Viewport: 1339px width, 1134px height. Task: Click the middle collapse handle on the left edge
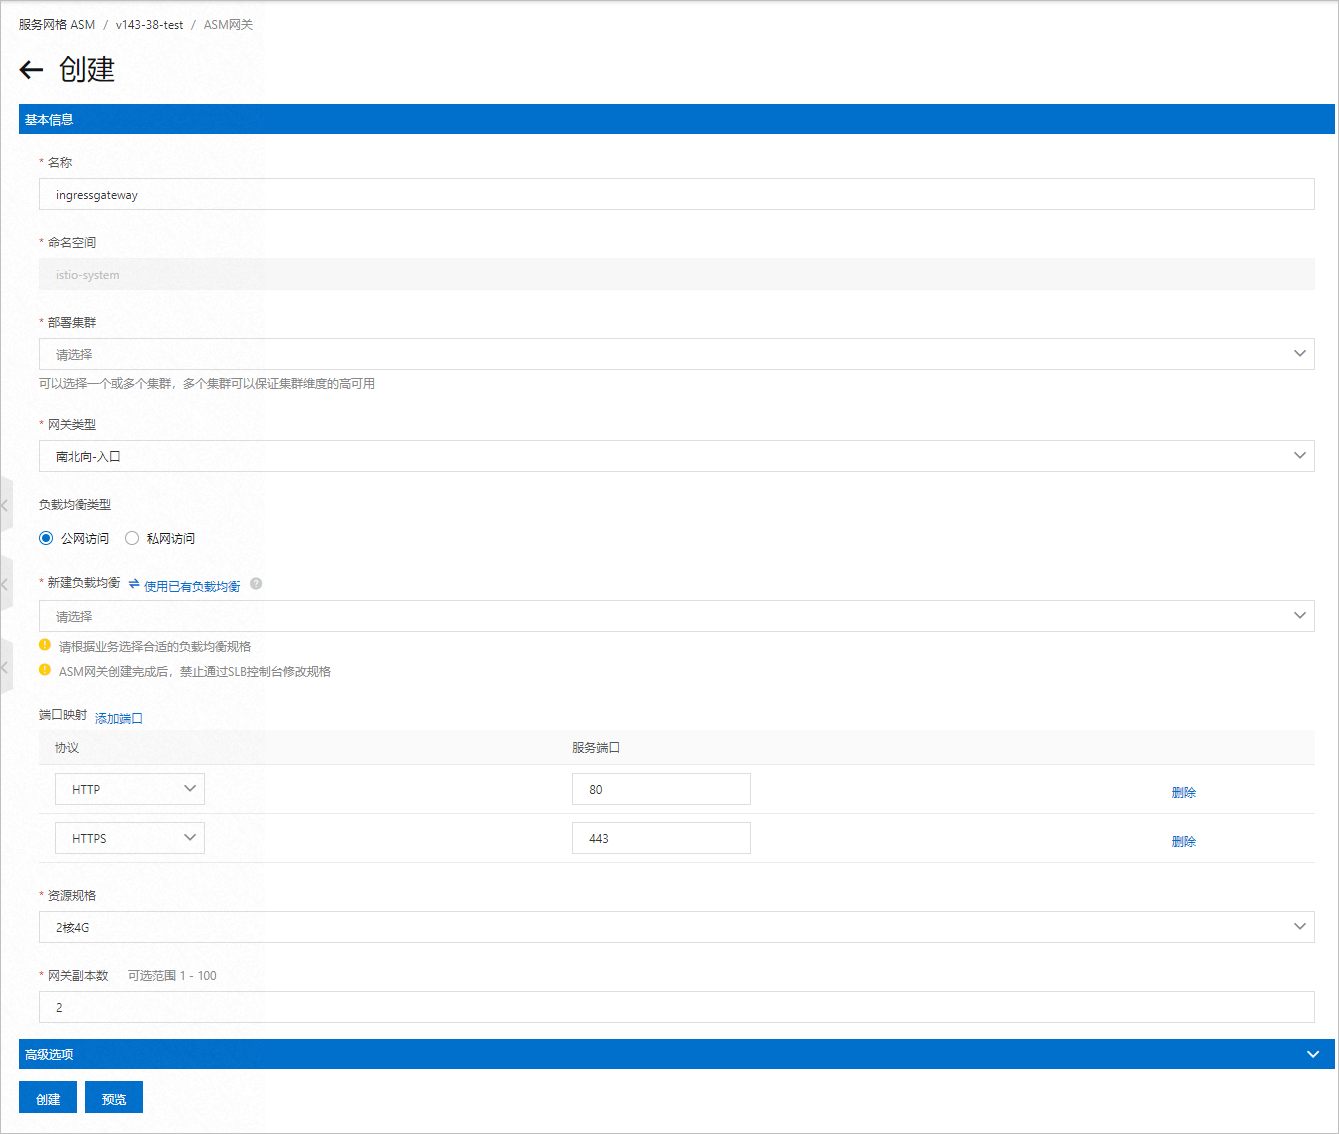pos(6,584)
